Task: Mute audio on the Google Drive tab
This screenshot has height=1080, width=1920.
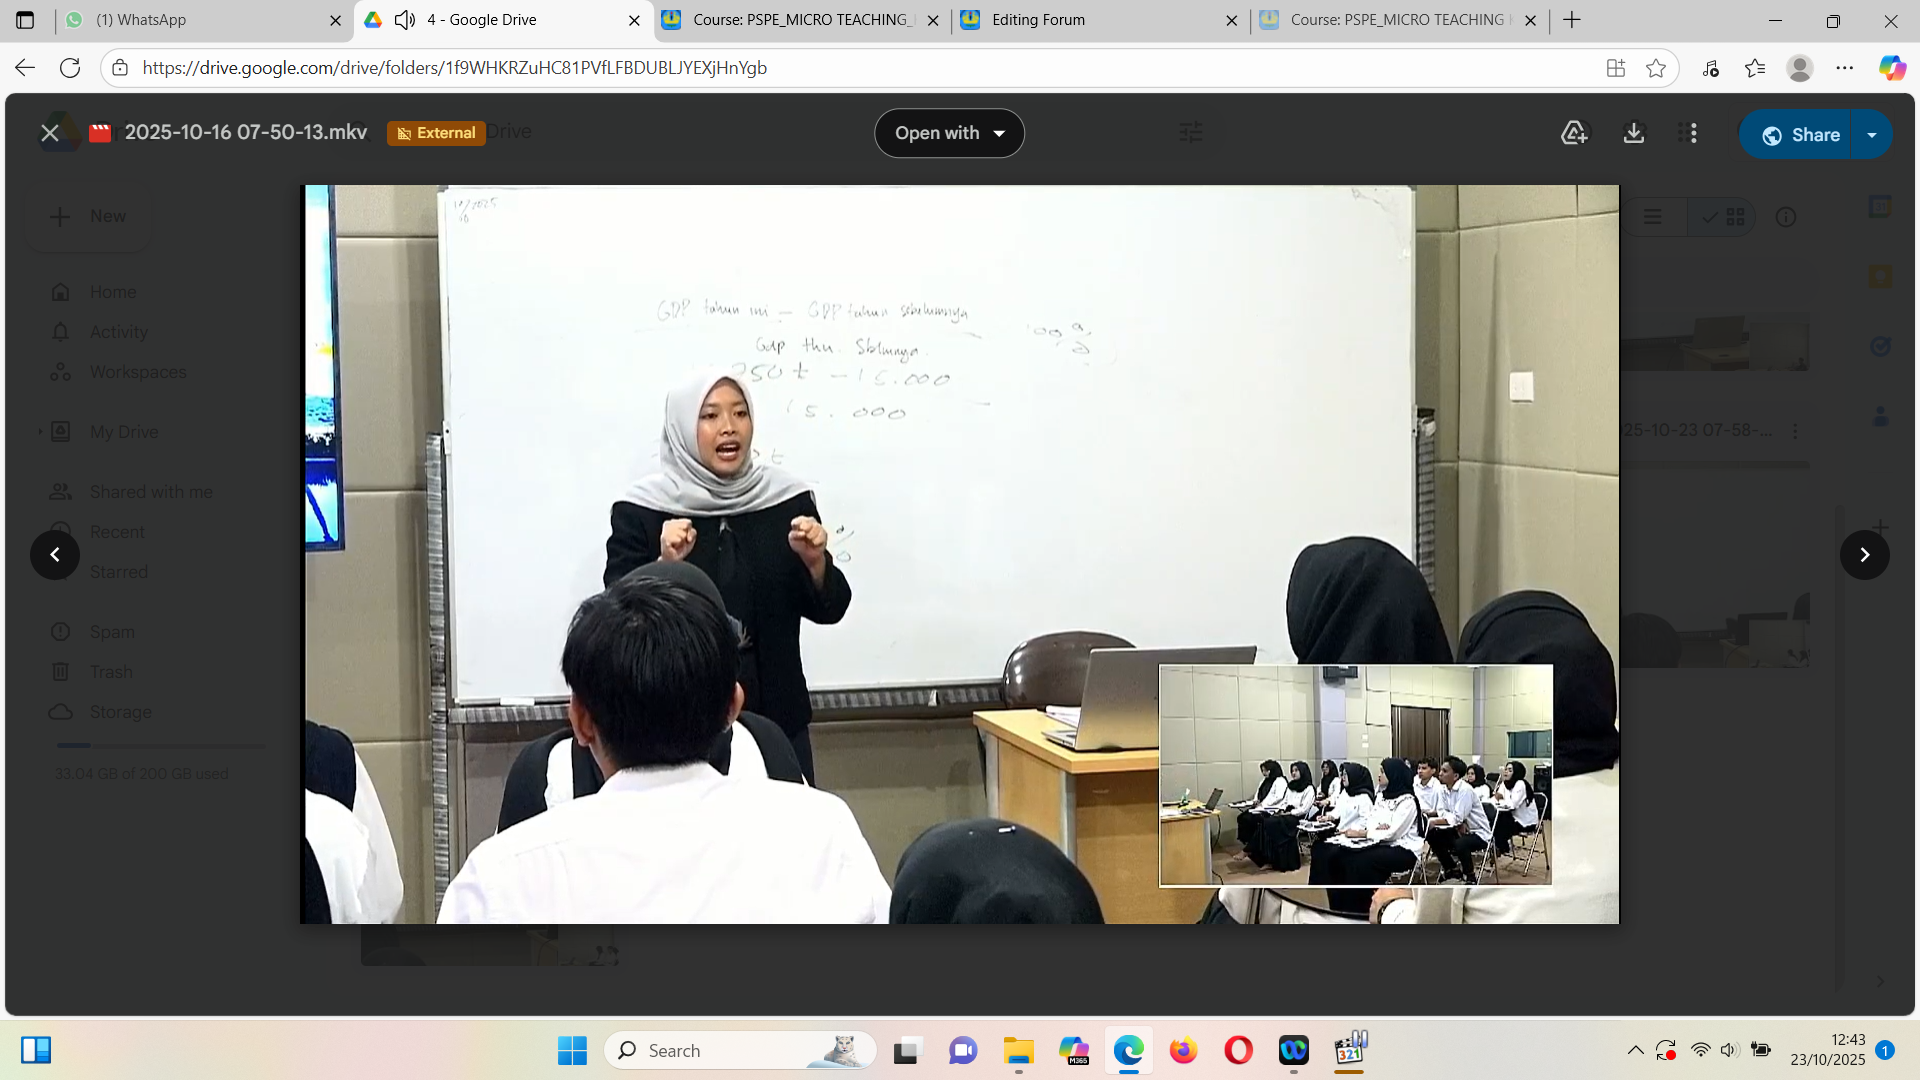Action: (404, 20)
